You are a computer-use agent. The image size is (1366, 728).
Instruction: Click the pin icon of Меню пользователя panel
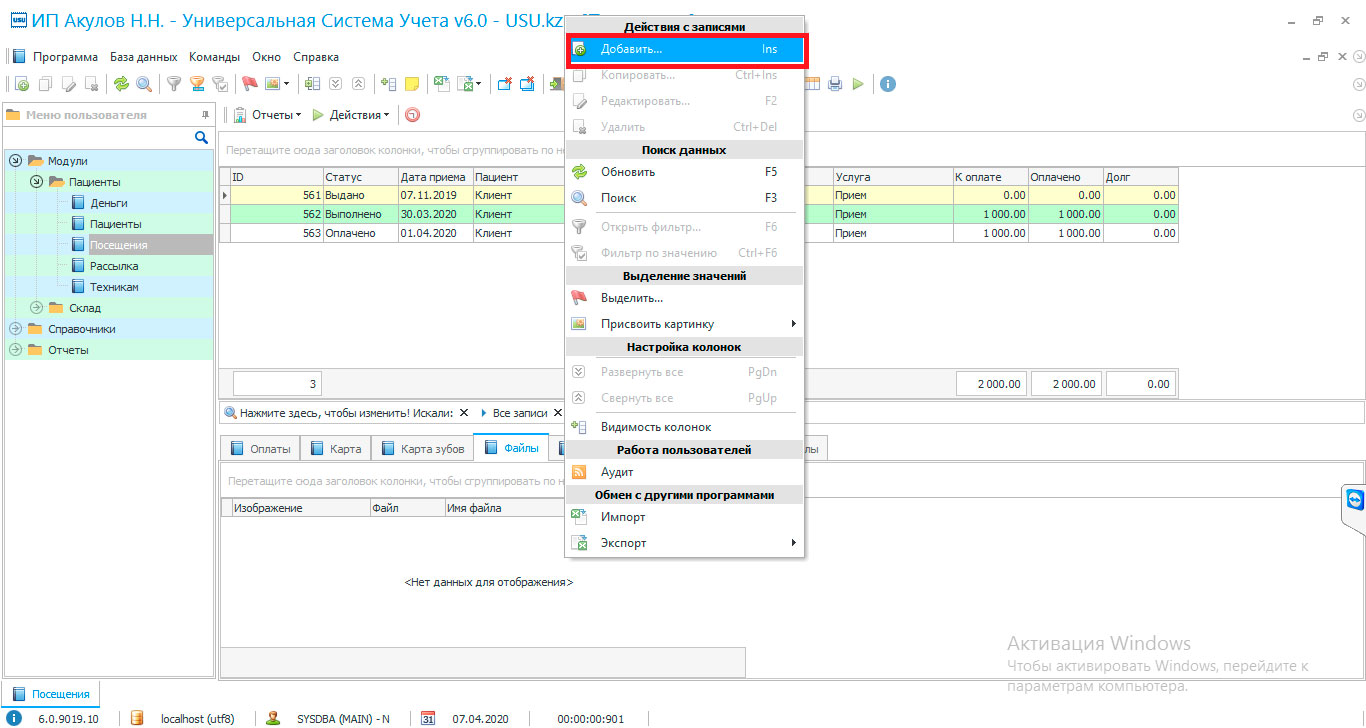pos(205,115)
